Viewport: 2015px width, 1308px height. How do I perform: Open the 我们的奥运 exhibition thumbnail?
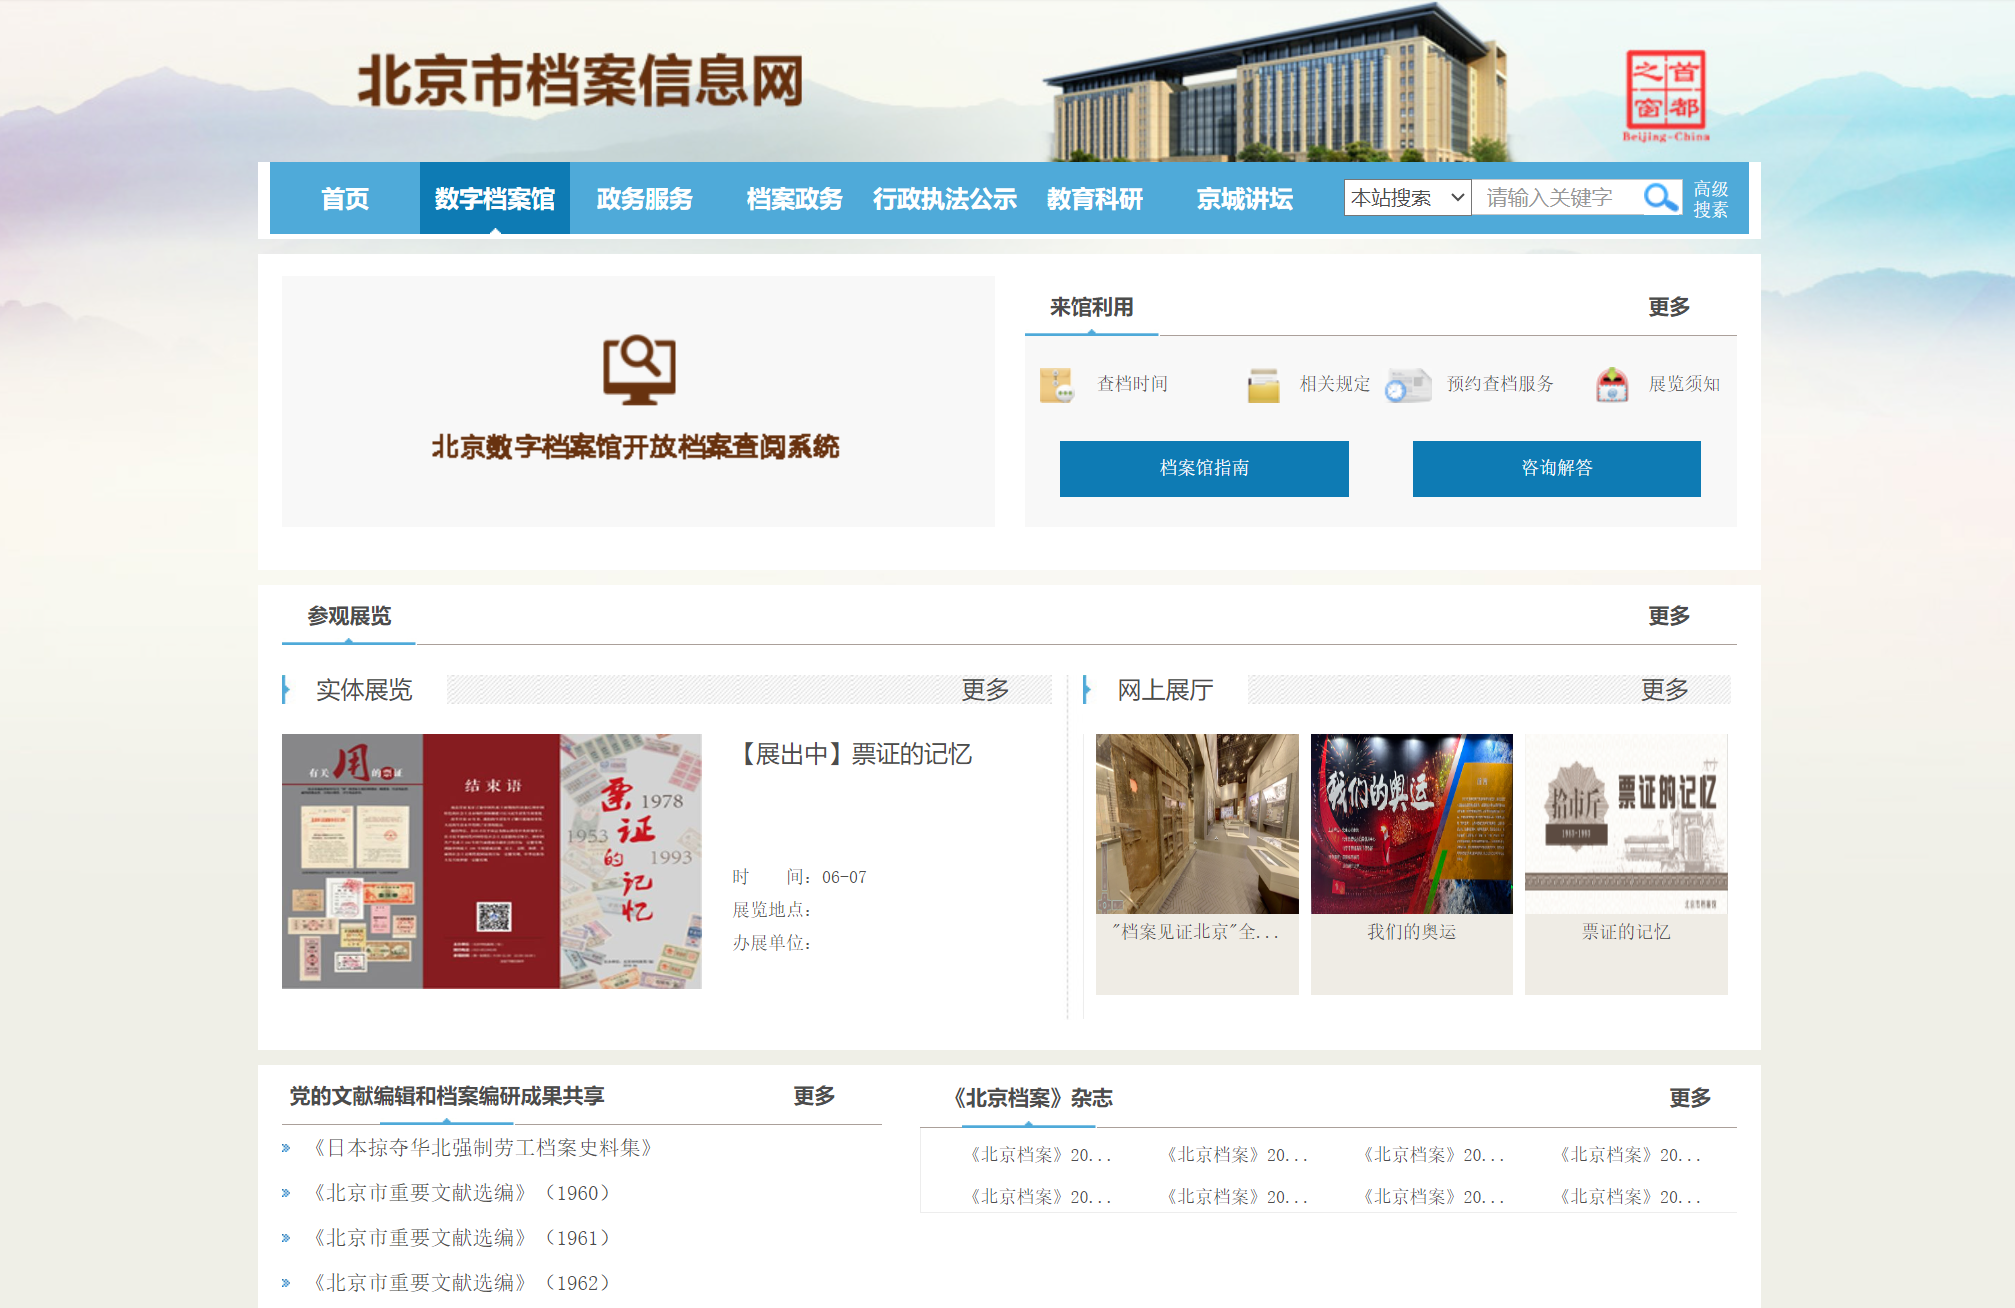click(x=1411, y=824)
